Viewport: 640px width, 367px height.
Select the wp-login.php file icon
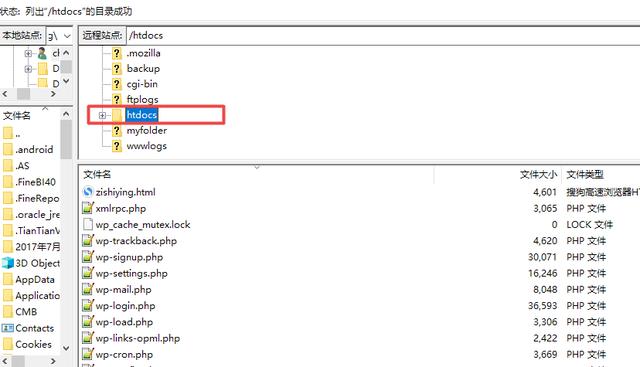pos(87,305)
